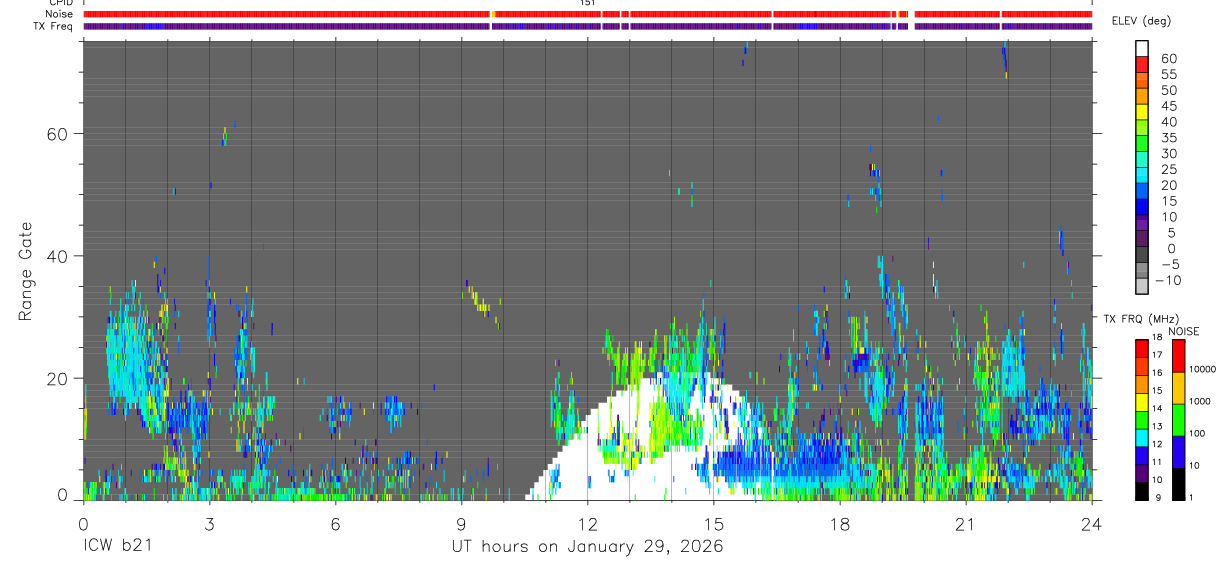The height and width of the screenshot is (567, 1228).
Task: Click the '3' tick on the UT hours axis
Action: (x=209, y=523)
